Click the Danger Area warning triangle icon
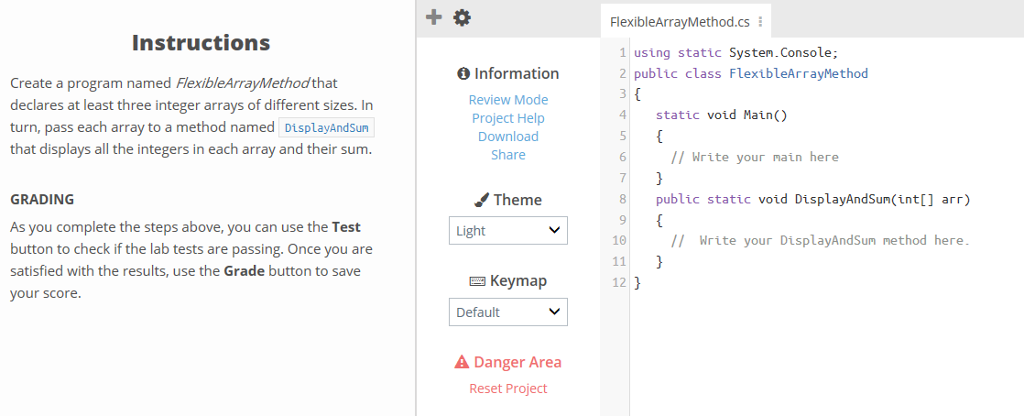Viewport: 1024px width, 416px height. pos(462,362)
